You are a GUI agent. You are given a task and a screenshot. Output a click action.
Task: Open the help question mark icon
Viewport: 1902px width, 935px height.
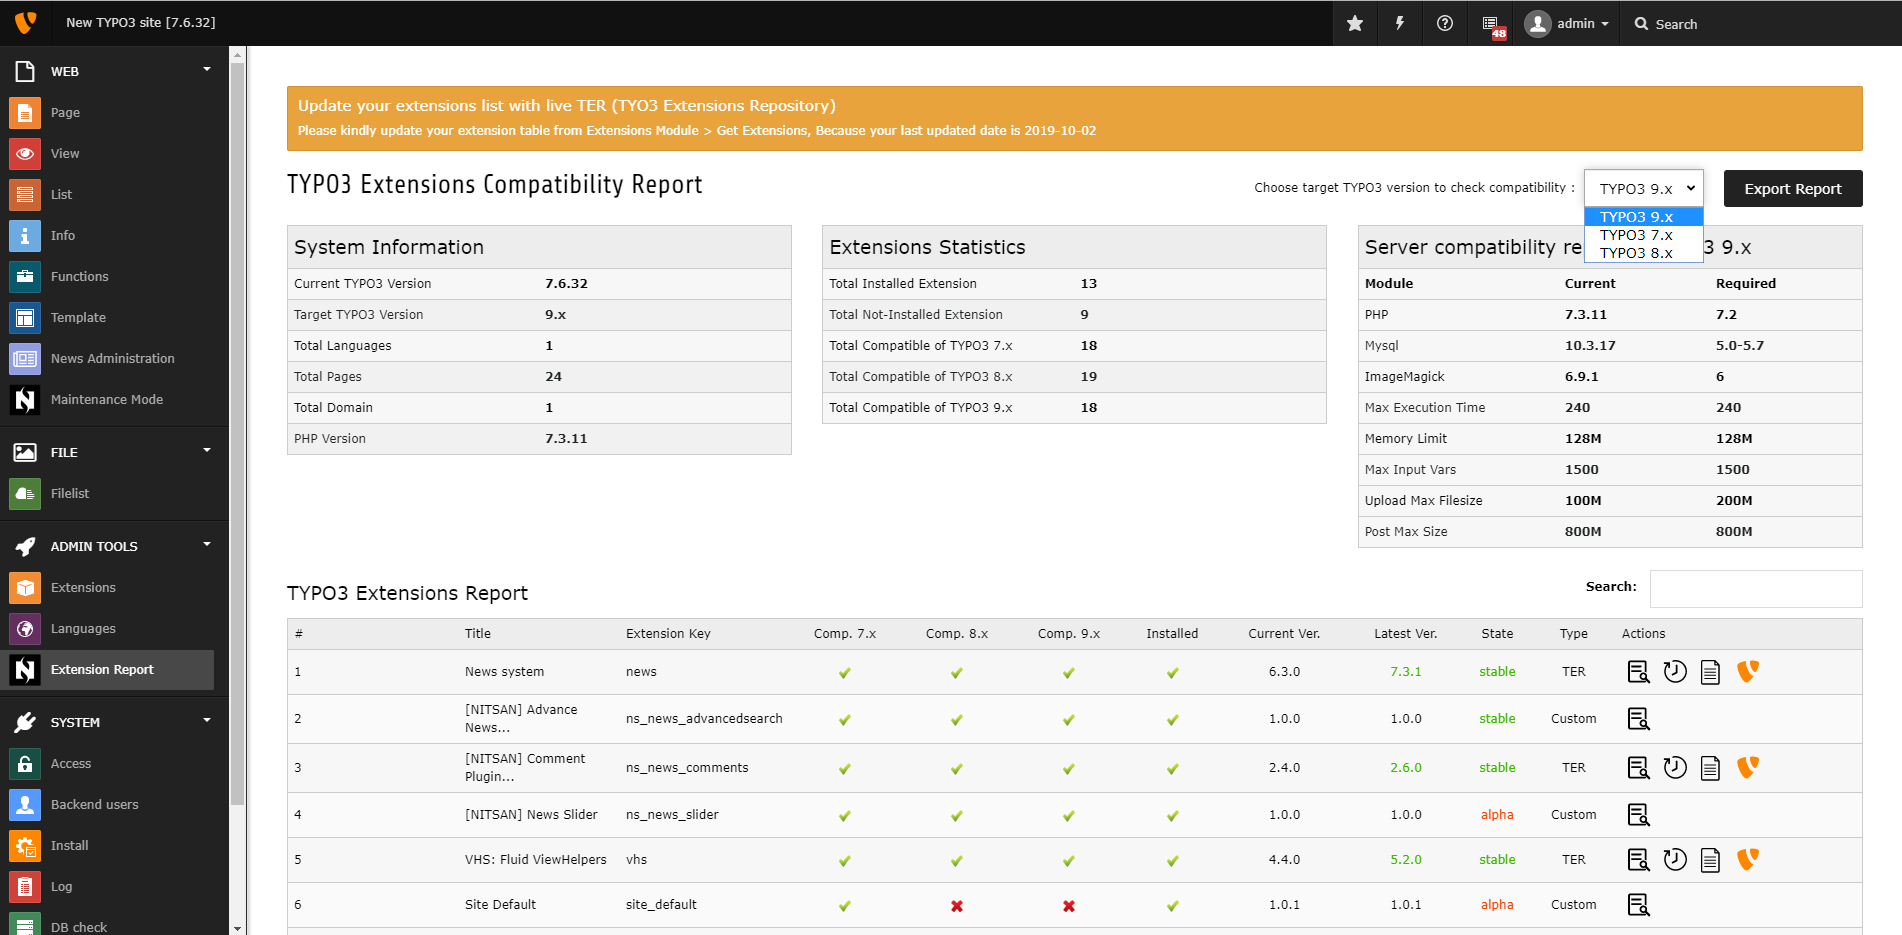pyautogui.click(x=1445, y=23)
